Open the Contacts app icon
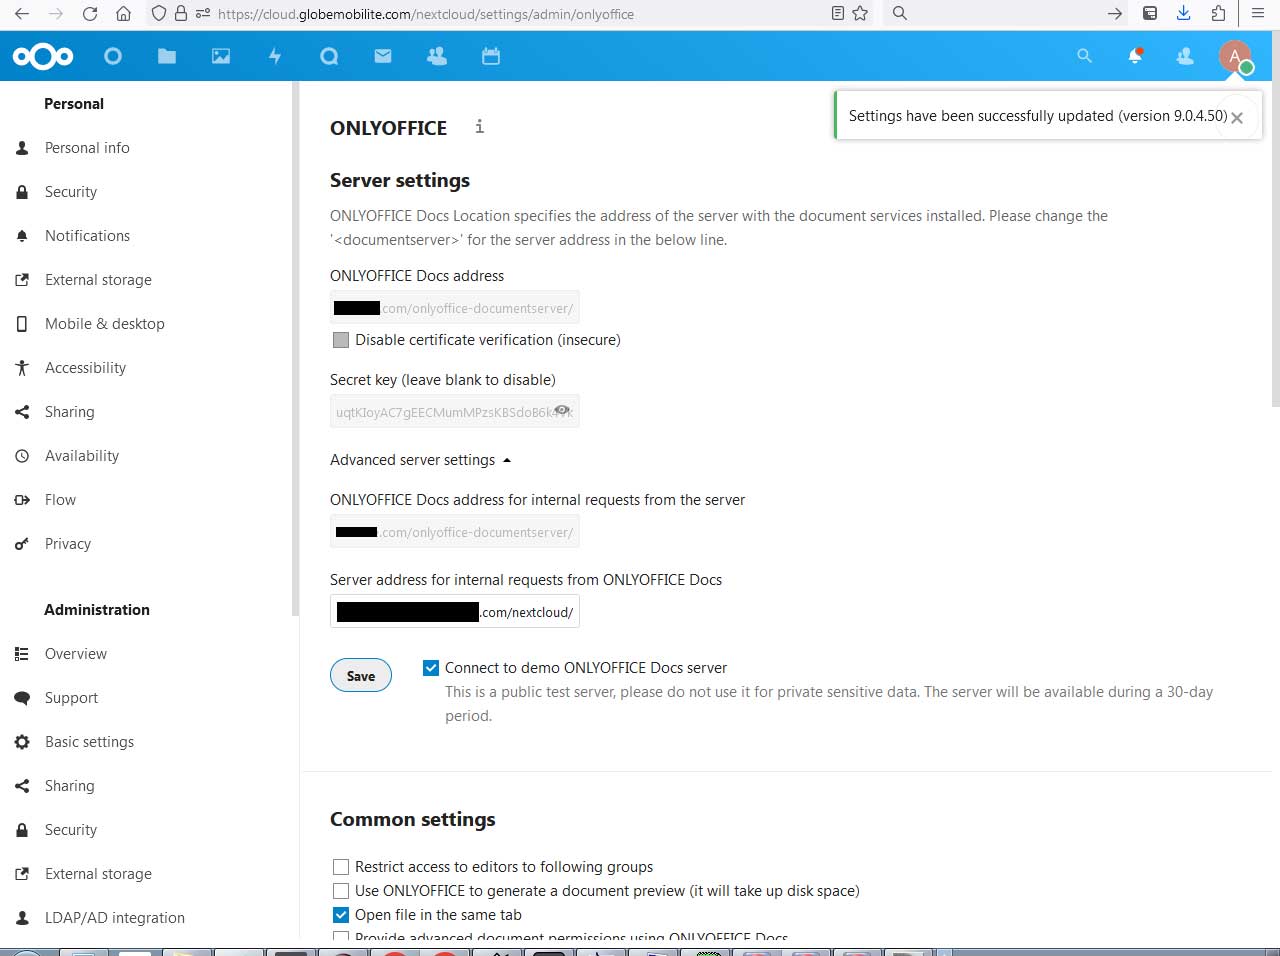Viewport: 1280px width, 956px height. click(x=437, y=56)
